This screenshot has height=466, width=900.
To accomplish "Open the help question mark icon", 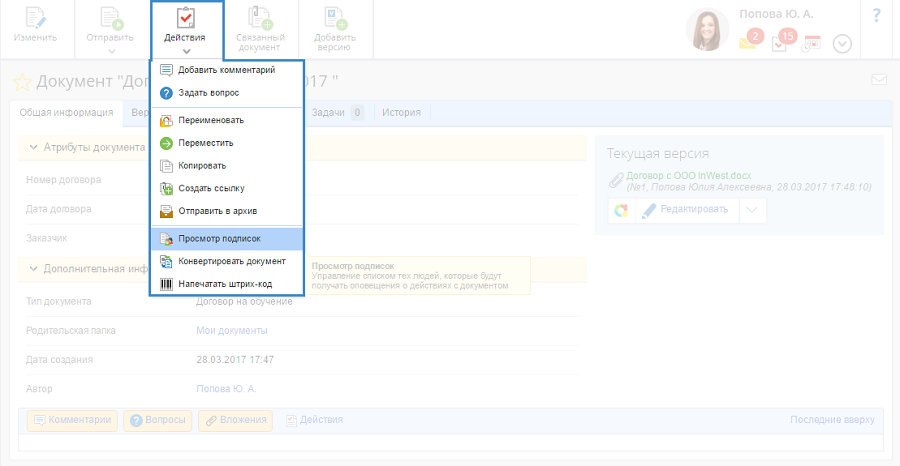I will click(876, 15).
